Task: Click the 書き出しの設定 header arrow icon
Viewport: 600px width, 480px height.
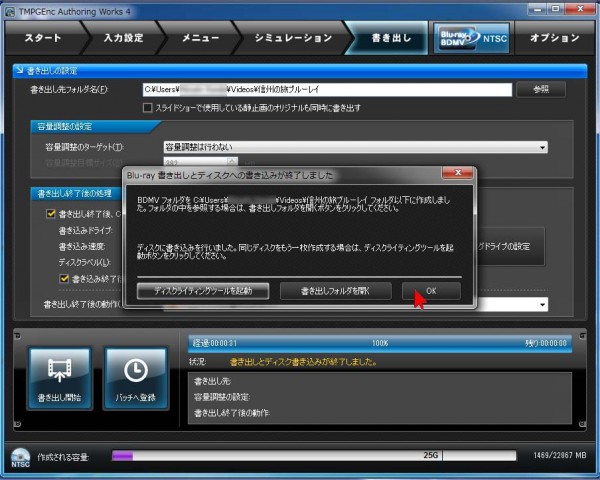Action: coord(20,70)
